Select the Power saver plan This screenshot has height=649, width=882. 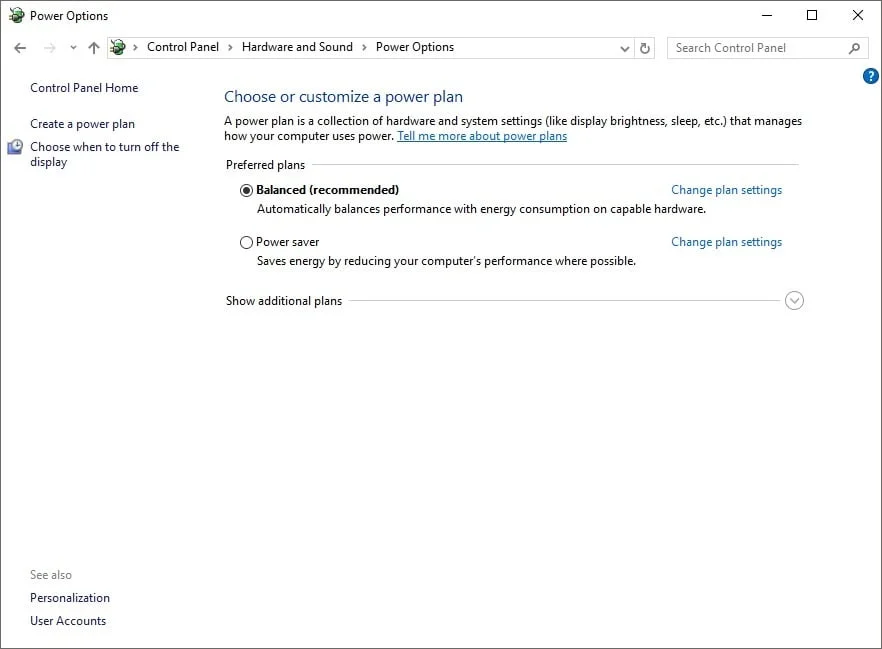coord(246,242)
